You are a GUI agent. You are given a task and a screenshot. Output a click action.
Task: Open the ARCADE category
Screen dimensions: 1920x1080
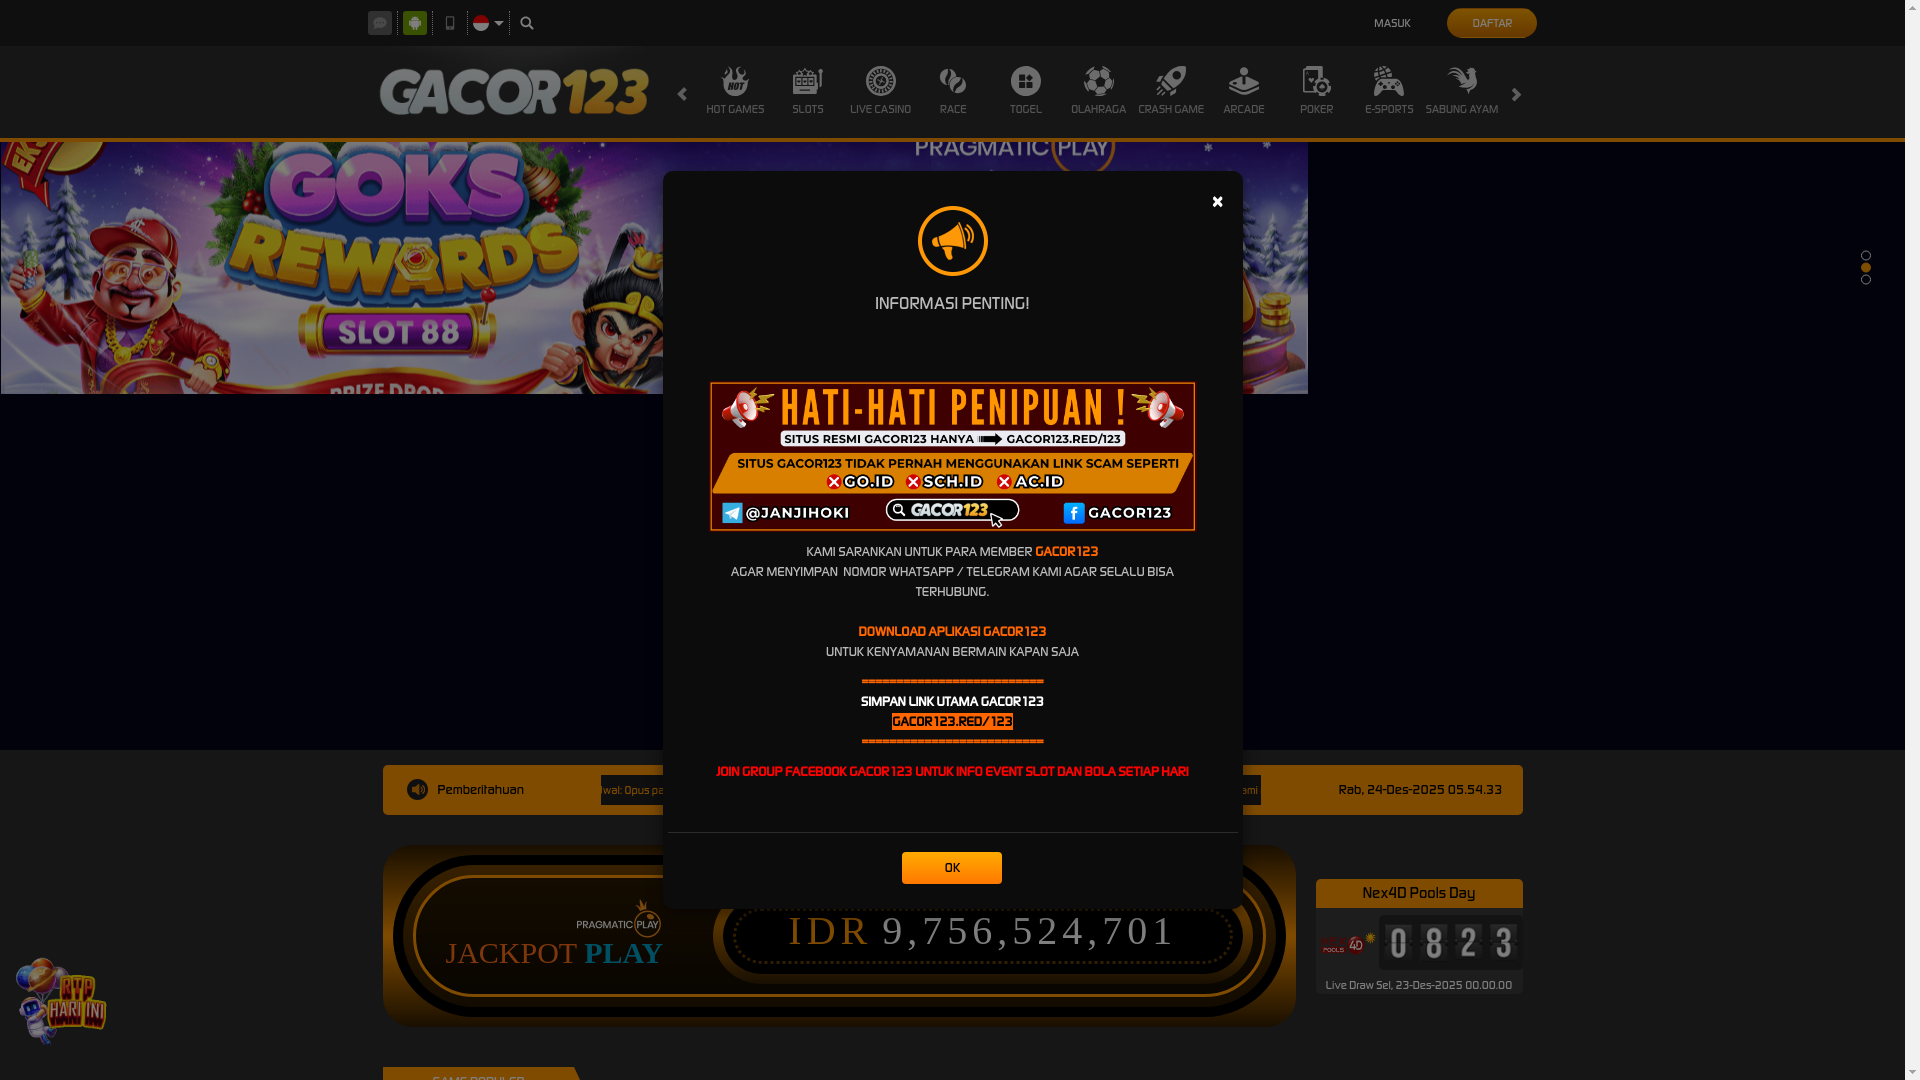(1244, 91)
